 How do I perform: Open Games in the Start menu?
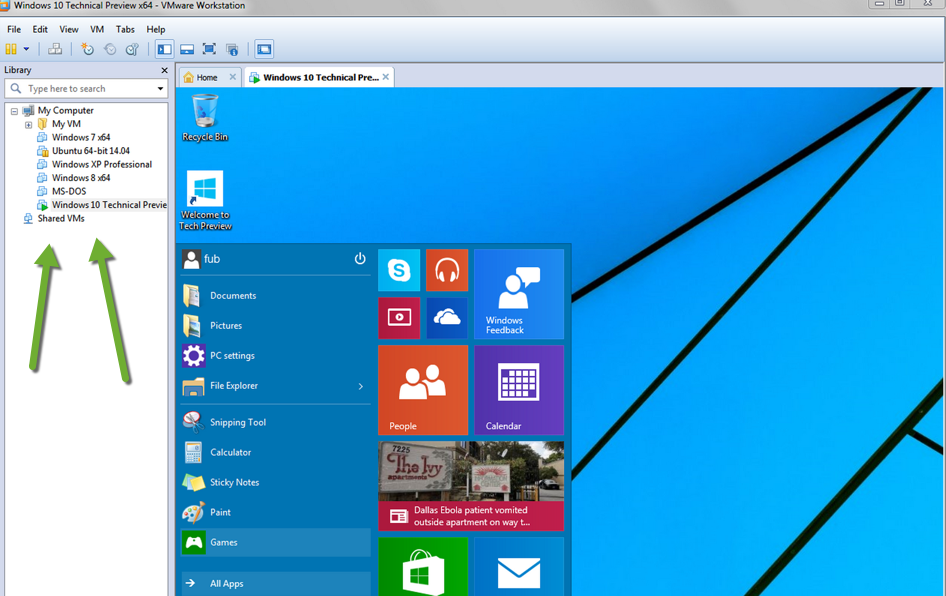click(276, 542)
